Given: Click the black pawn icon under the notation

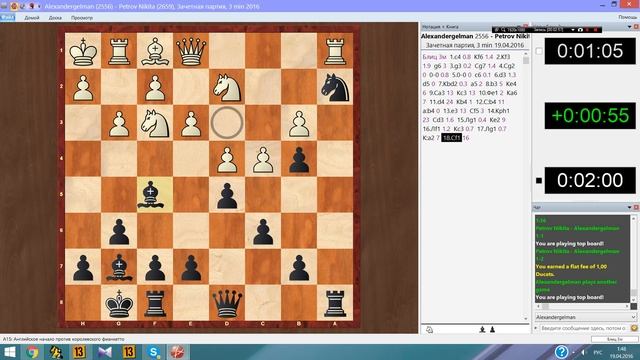Looking at the screenshot, I should coord(492,329).
